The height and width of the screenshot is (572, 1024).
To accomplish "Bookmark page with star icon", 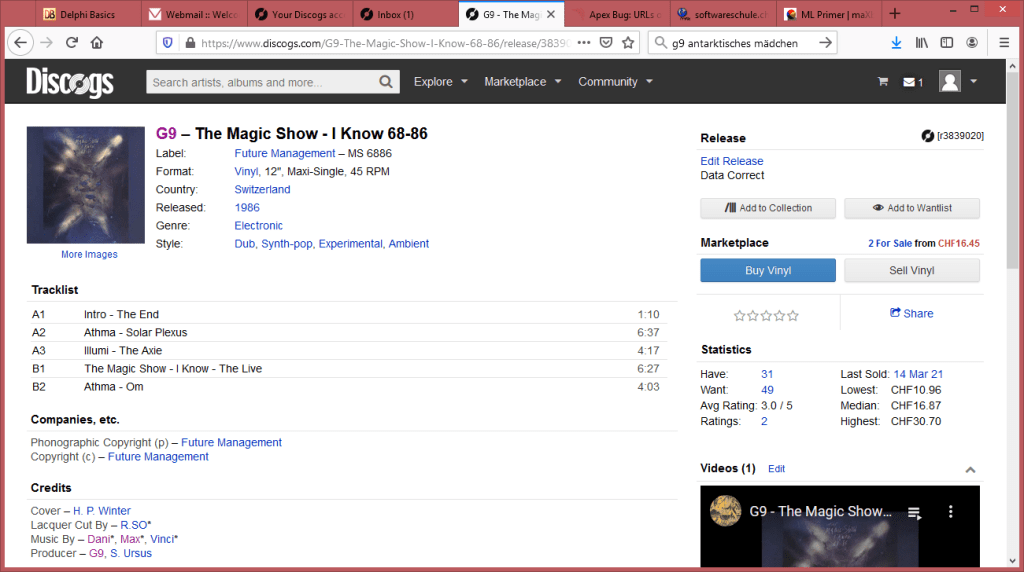I will [x=628, y=43].
